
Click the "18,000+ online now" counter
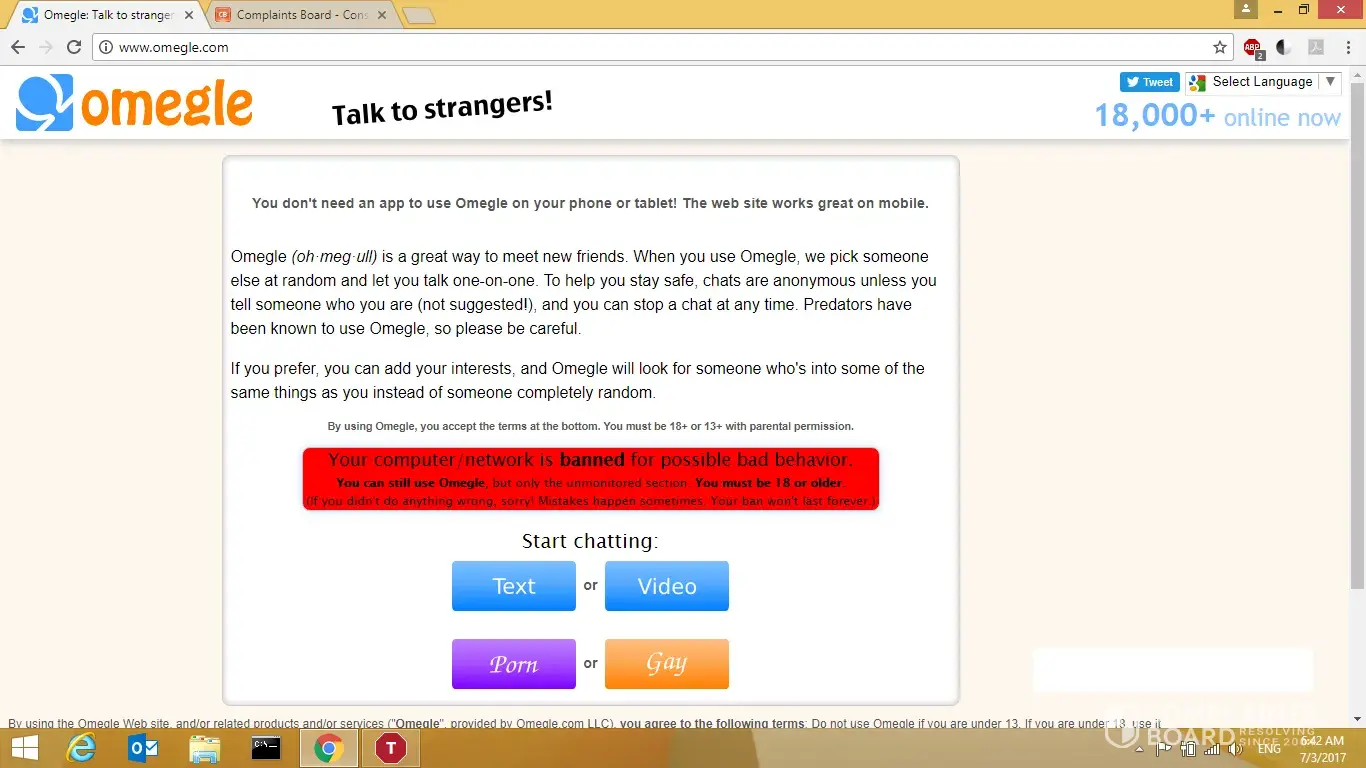click(1217, 116)
